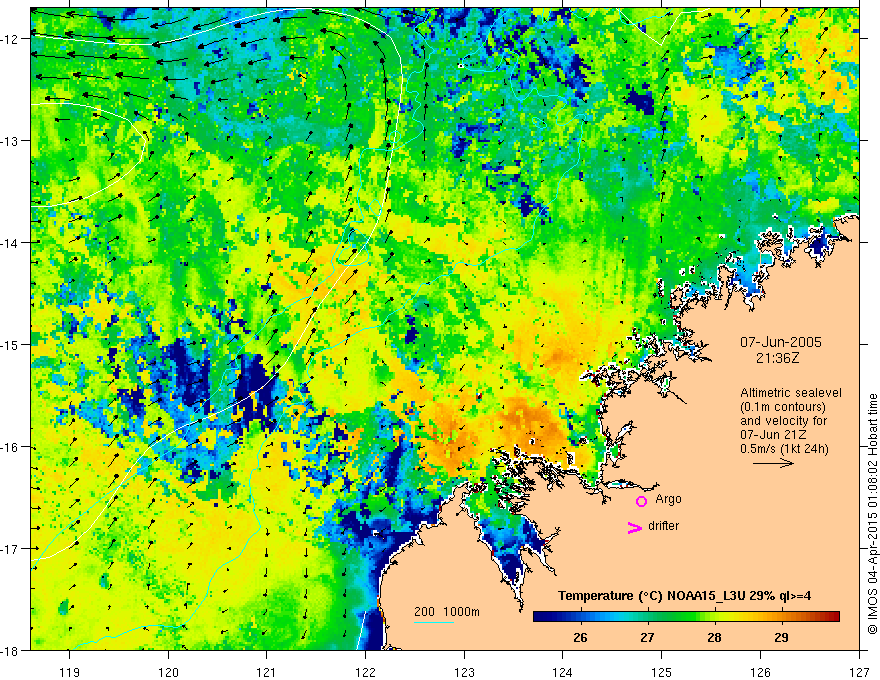This screenshot has width=880, height=680.
Task: Select the "drifter" legend label
Action: (663, 526)
